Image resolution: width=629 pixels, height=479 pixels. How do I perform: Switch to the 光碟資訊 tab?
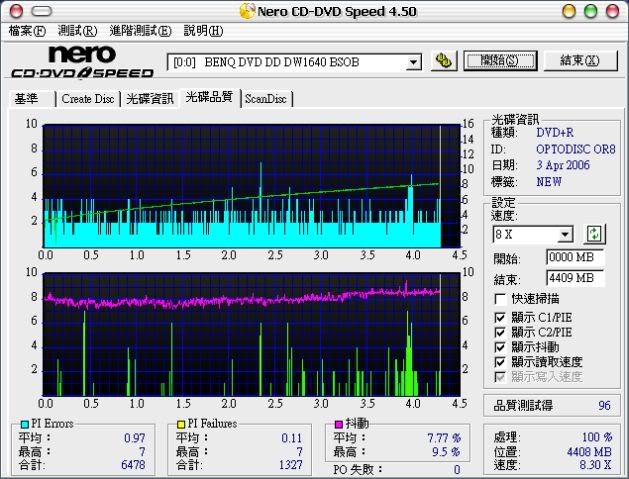coord(150,99)
